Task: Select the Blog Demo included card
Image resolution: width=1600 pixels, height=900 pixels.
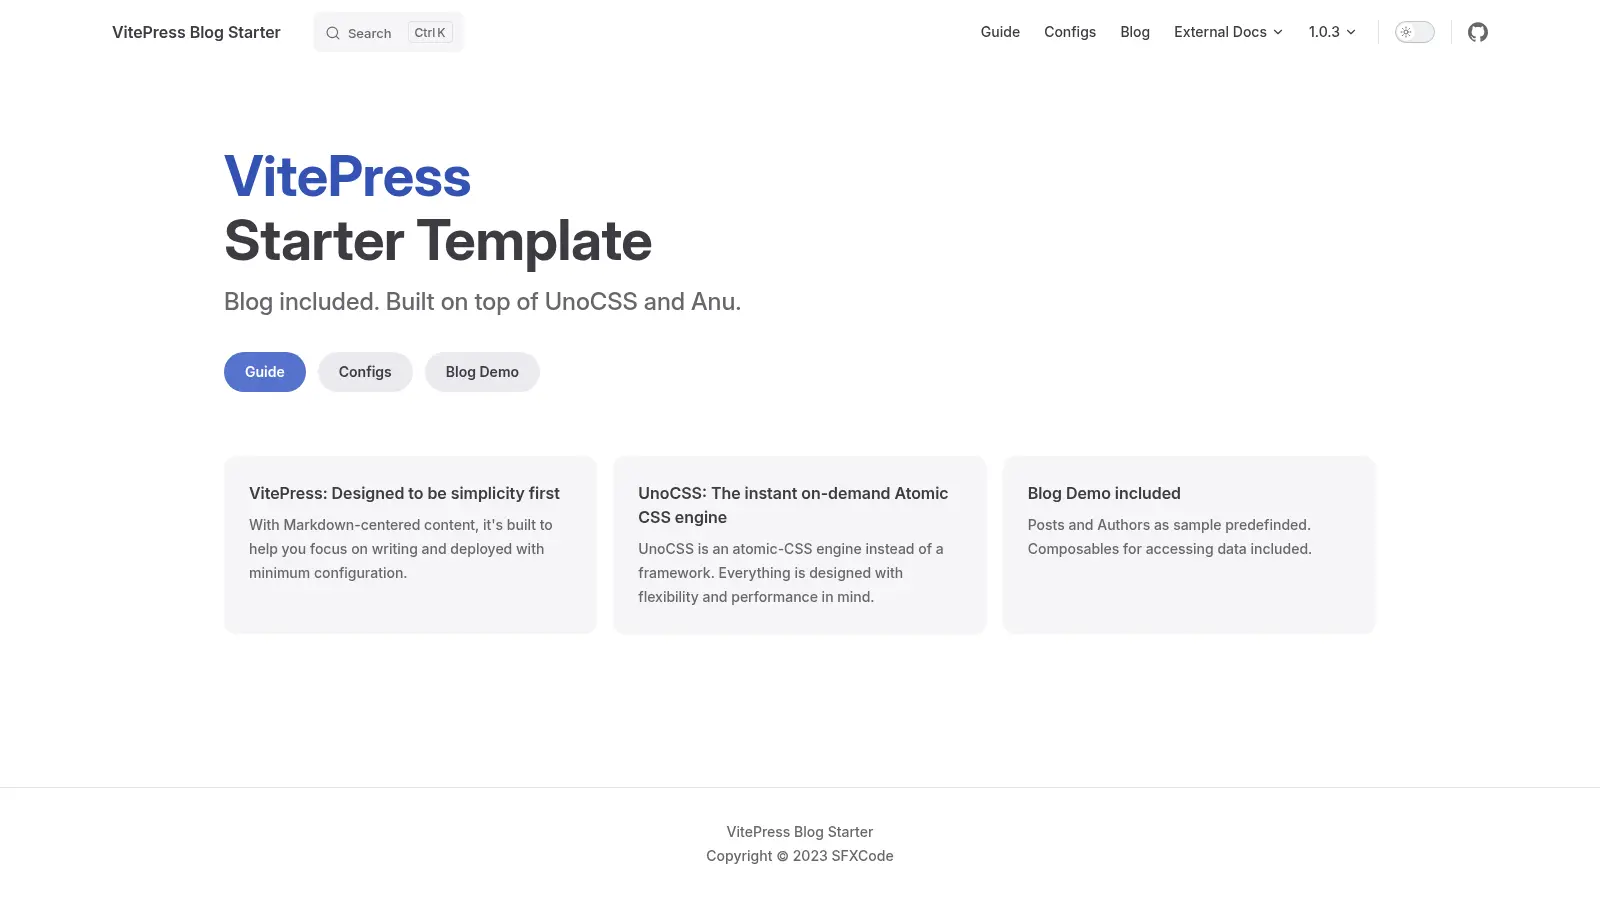Action: pos(1189,544)
